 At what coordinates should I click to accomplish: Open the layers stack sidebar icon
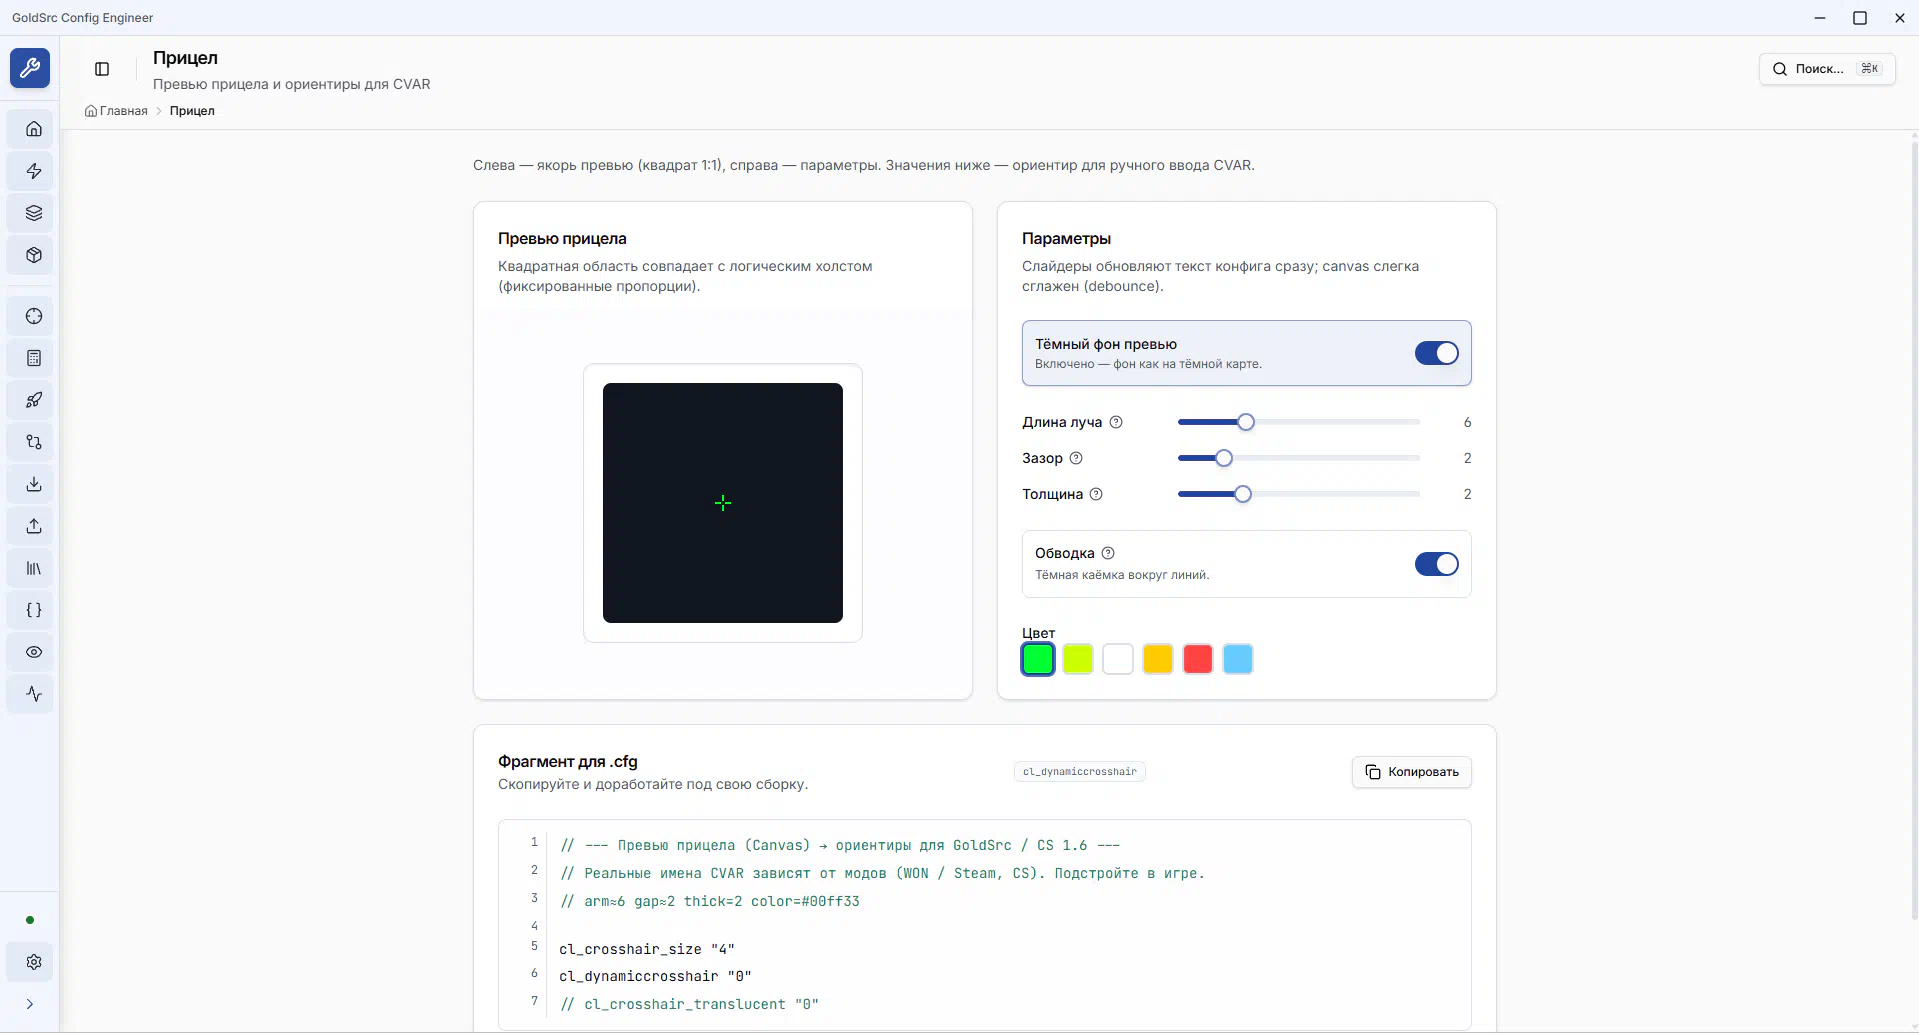[34, 213]
